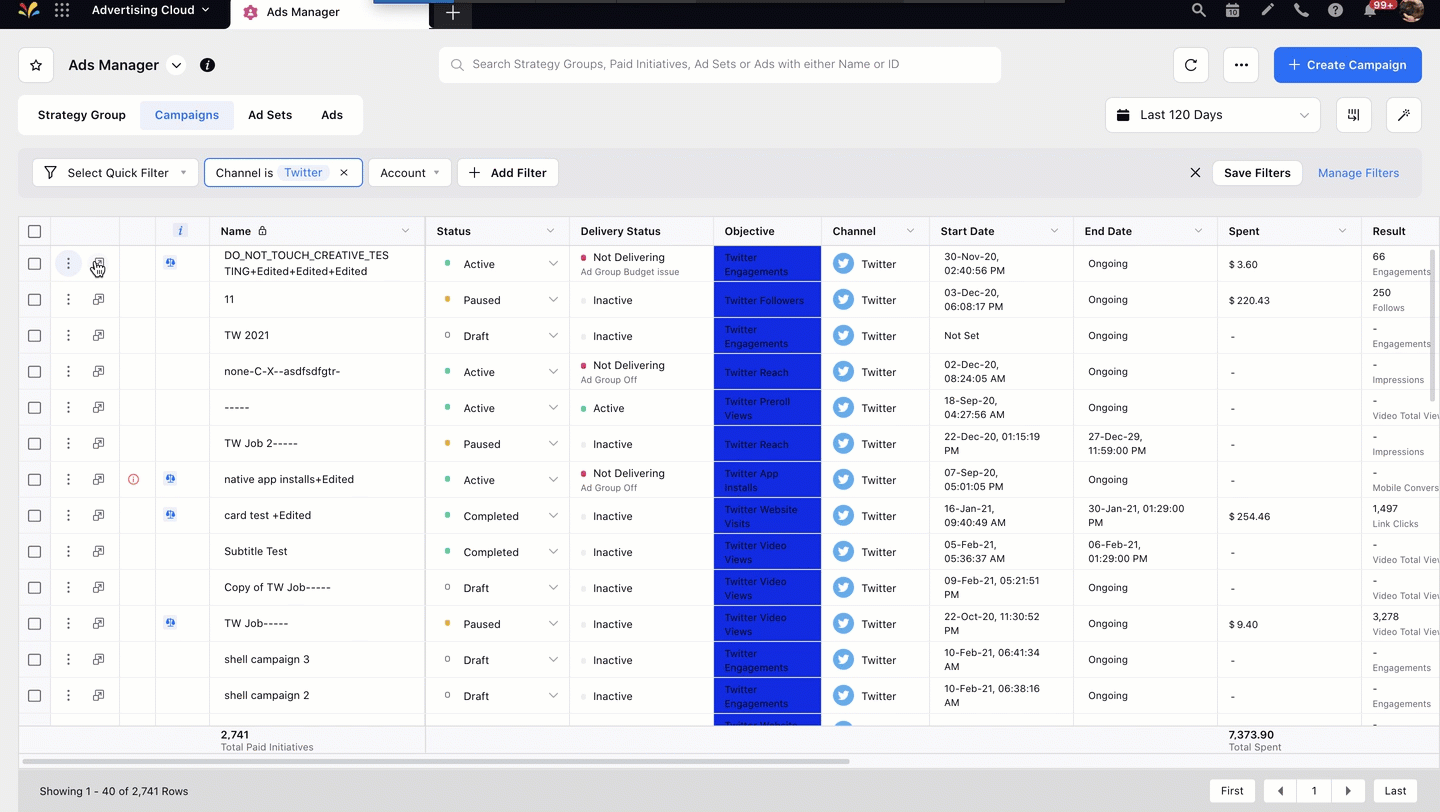Open the Manage Filters link
Image resolution: width=1440 pixels, height=812 pixels.
coord(1358,173)
